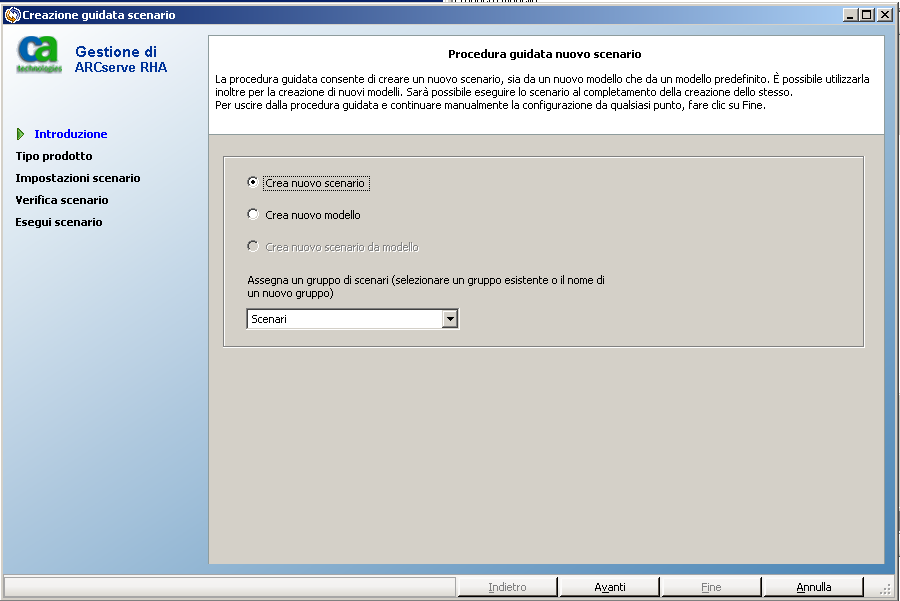Minimize the Creazione guidata scenario window
900x601 pixels.
tap(850, 15)
